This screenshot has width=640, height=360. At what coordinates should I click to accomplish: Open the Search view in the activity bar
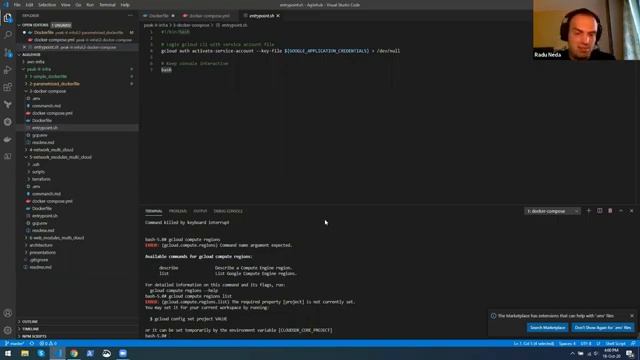click(x=8, y=35)
